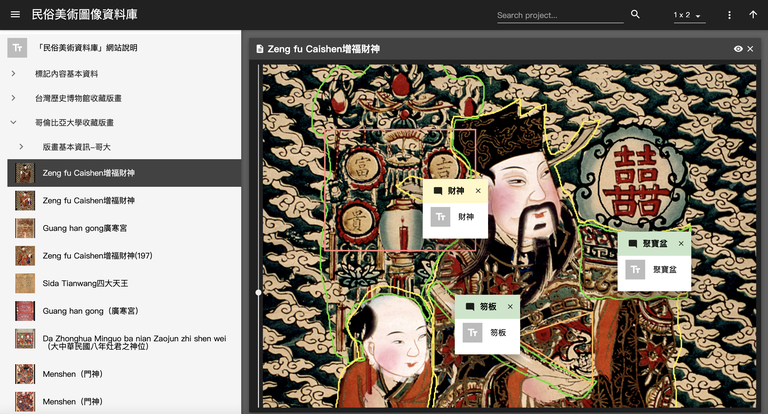Collapse the 哥倫比亞大學收藏版畫 folder
Screen dimensions: 768x414
(x=13, y=122)
